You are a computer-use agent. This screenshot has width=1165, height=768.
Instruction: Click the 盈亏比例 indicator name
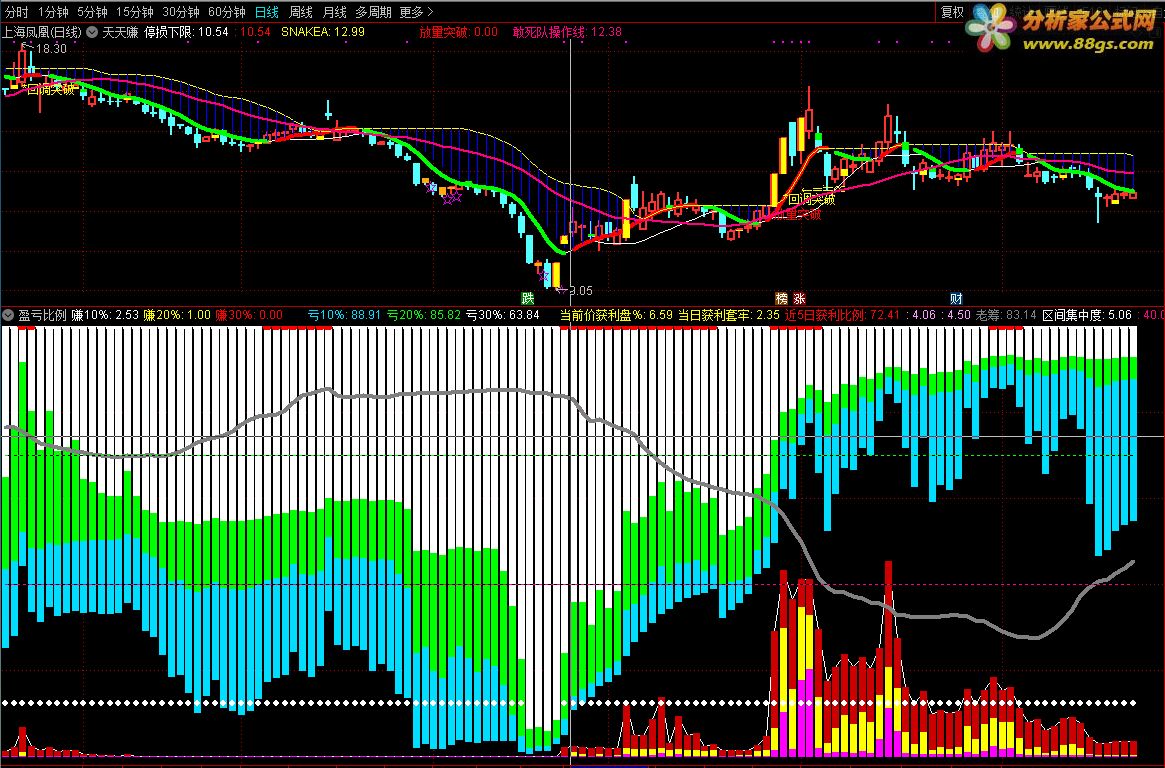pyautogui.click(x=42, y=315)
